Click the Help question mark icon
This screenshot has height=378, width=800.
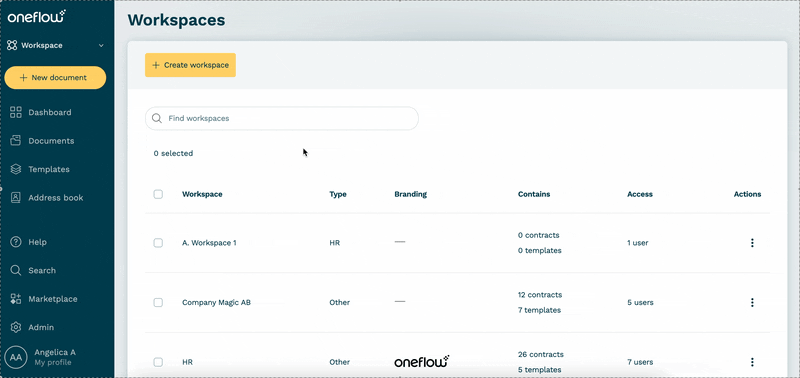coord(16,242)
